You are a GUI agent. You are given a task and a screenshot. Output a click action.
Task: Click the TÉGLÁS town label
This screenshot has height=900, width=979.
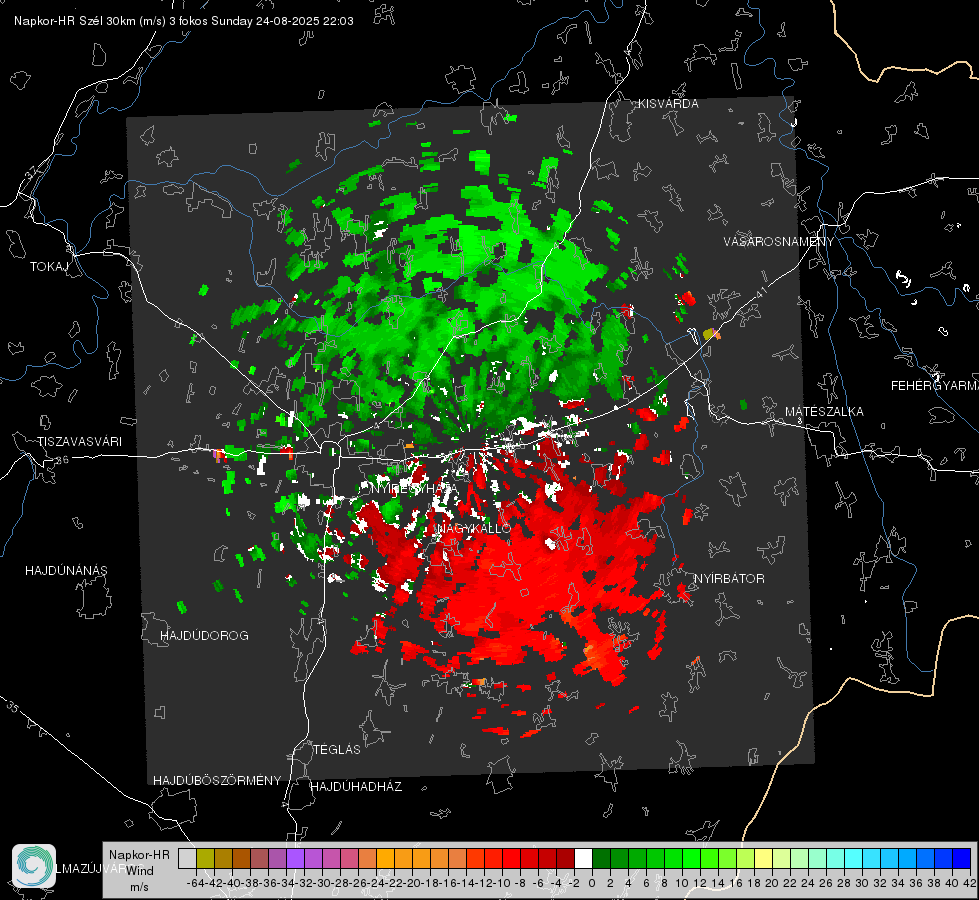(337, 749)
